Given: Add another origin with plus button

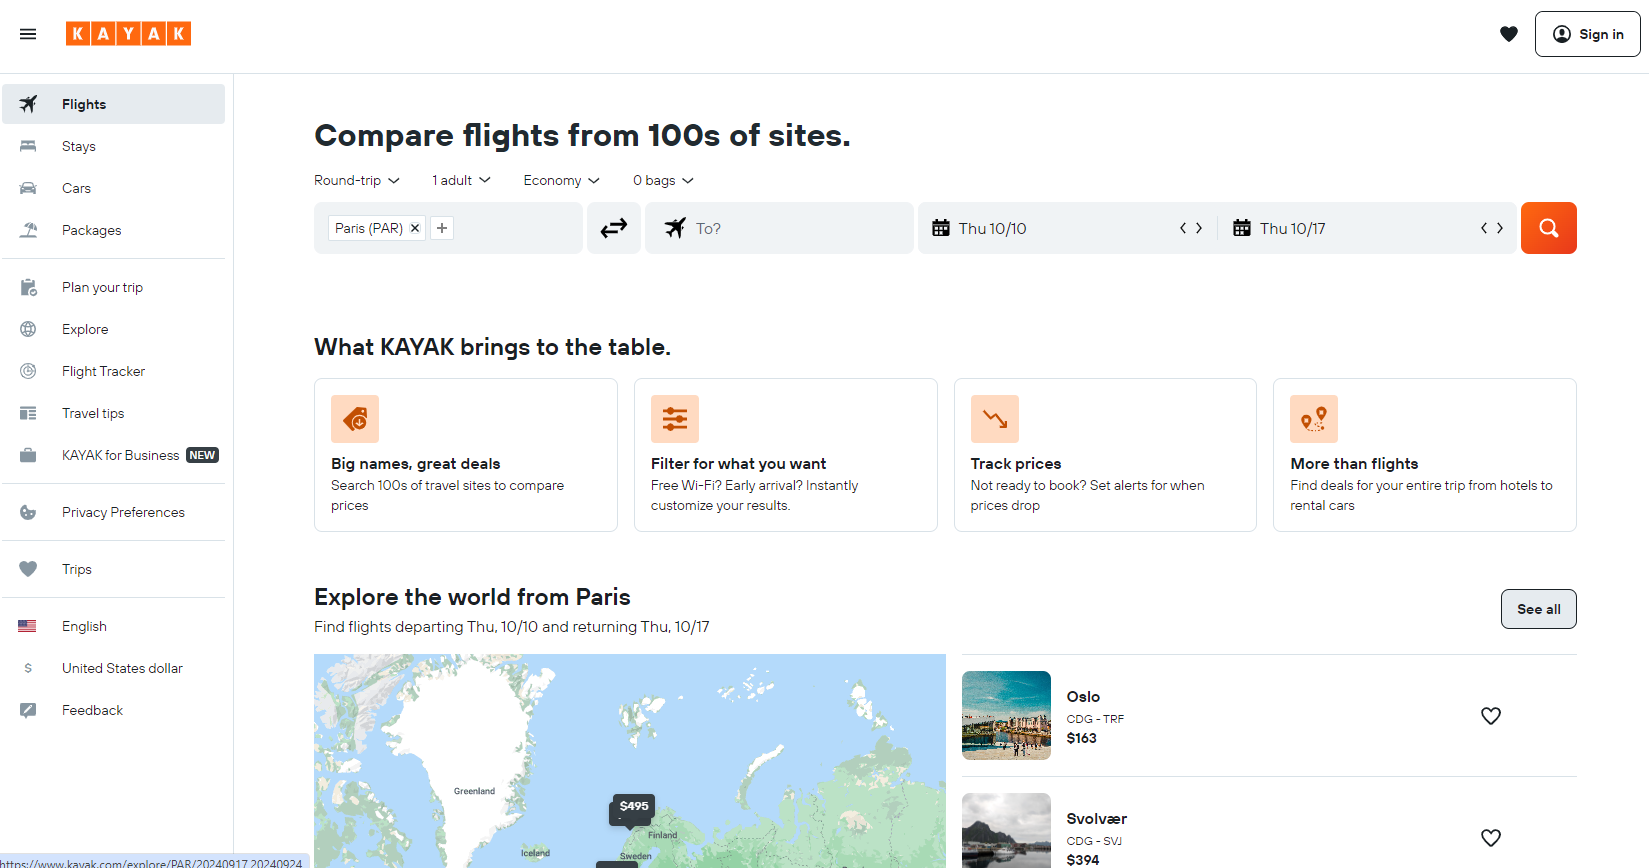Looking at the screenshot, I should click(442, 228).
